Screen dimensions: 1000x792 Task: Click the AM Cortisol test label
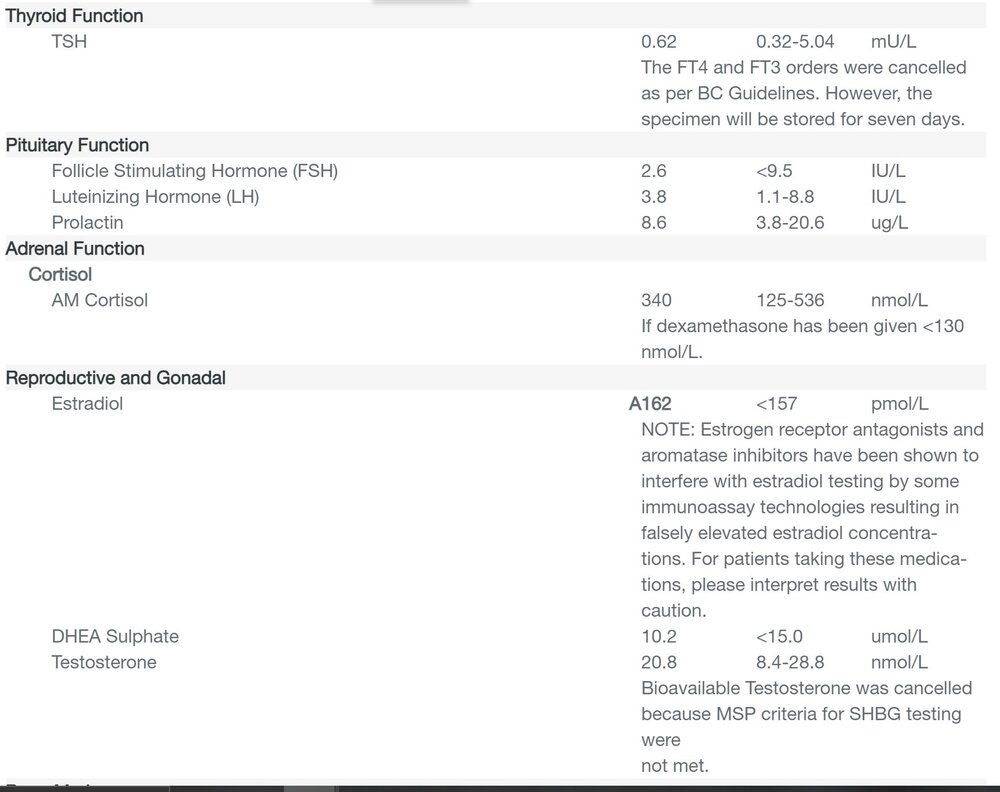[99, 300]
